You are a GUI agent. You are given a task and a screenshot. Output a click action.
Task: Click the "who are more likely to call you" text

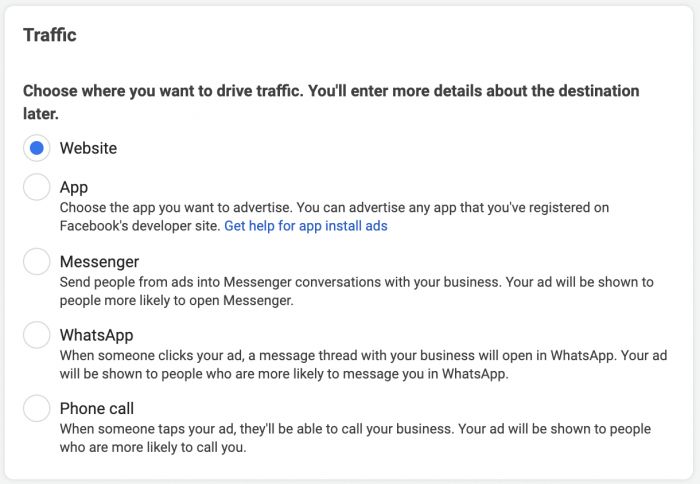coord(152,447)
